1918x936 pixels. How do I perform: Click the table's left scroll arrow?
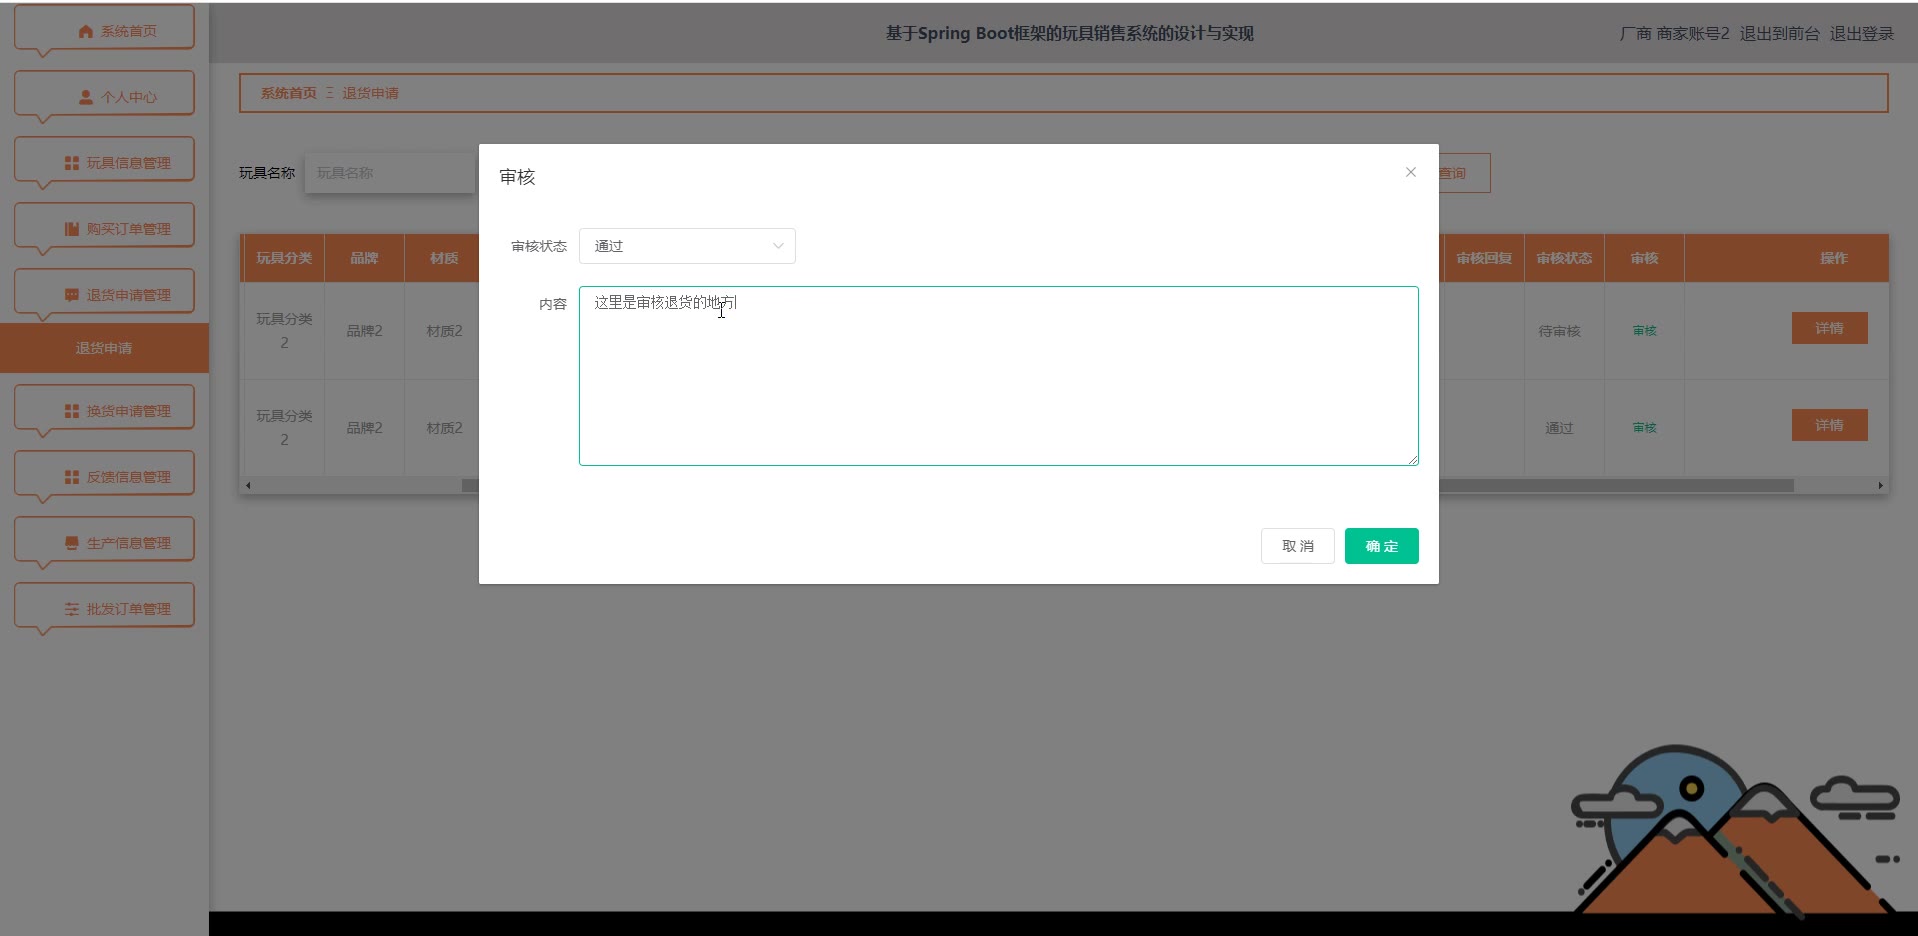[x=248, y=485]
